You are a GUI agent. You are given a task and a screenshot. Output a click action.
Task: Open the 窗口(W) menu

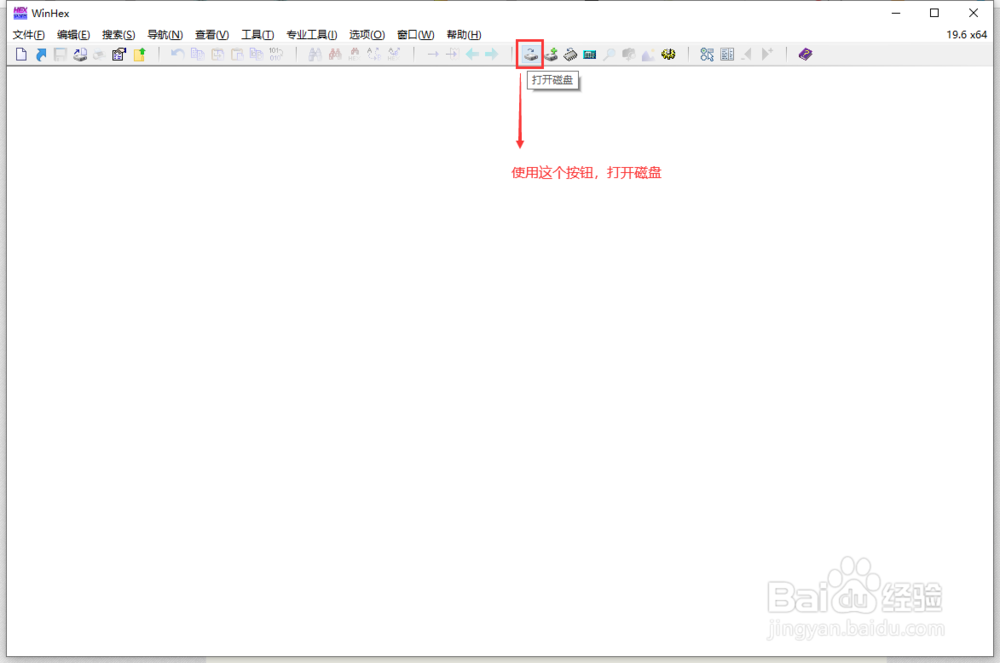tap(416, 35)
